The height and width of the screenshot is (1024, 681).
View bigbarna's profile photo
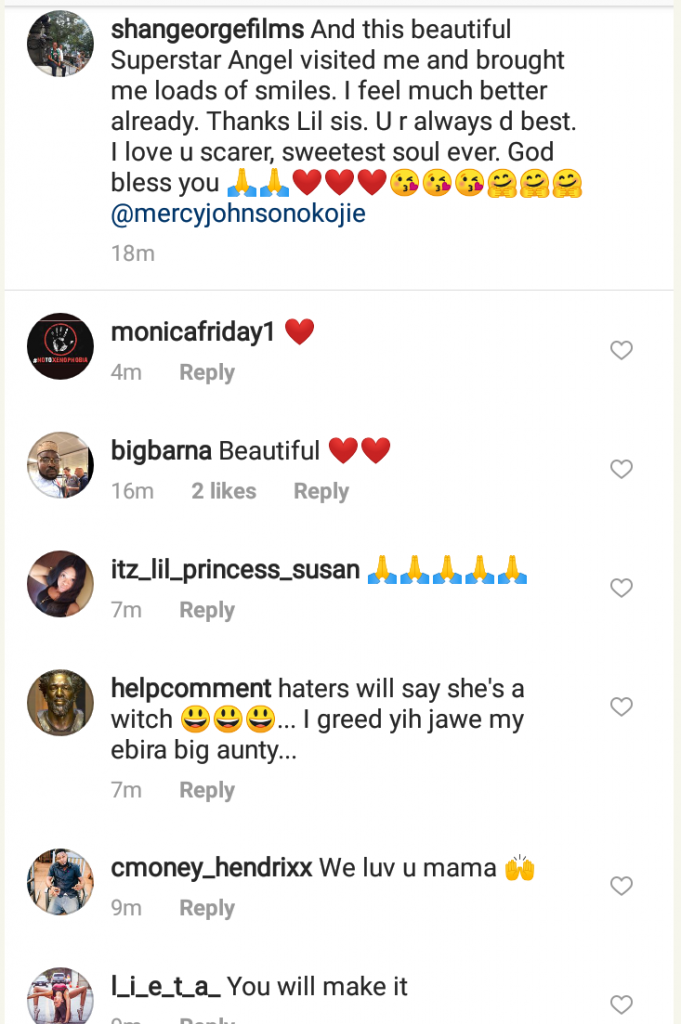point(60,465)
